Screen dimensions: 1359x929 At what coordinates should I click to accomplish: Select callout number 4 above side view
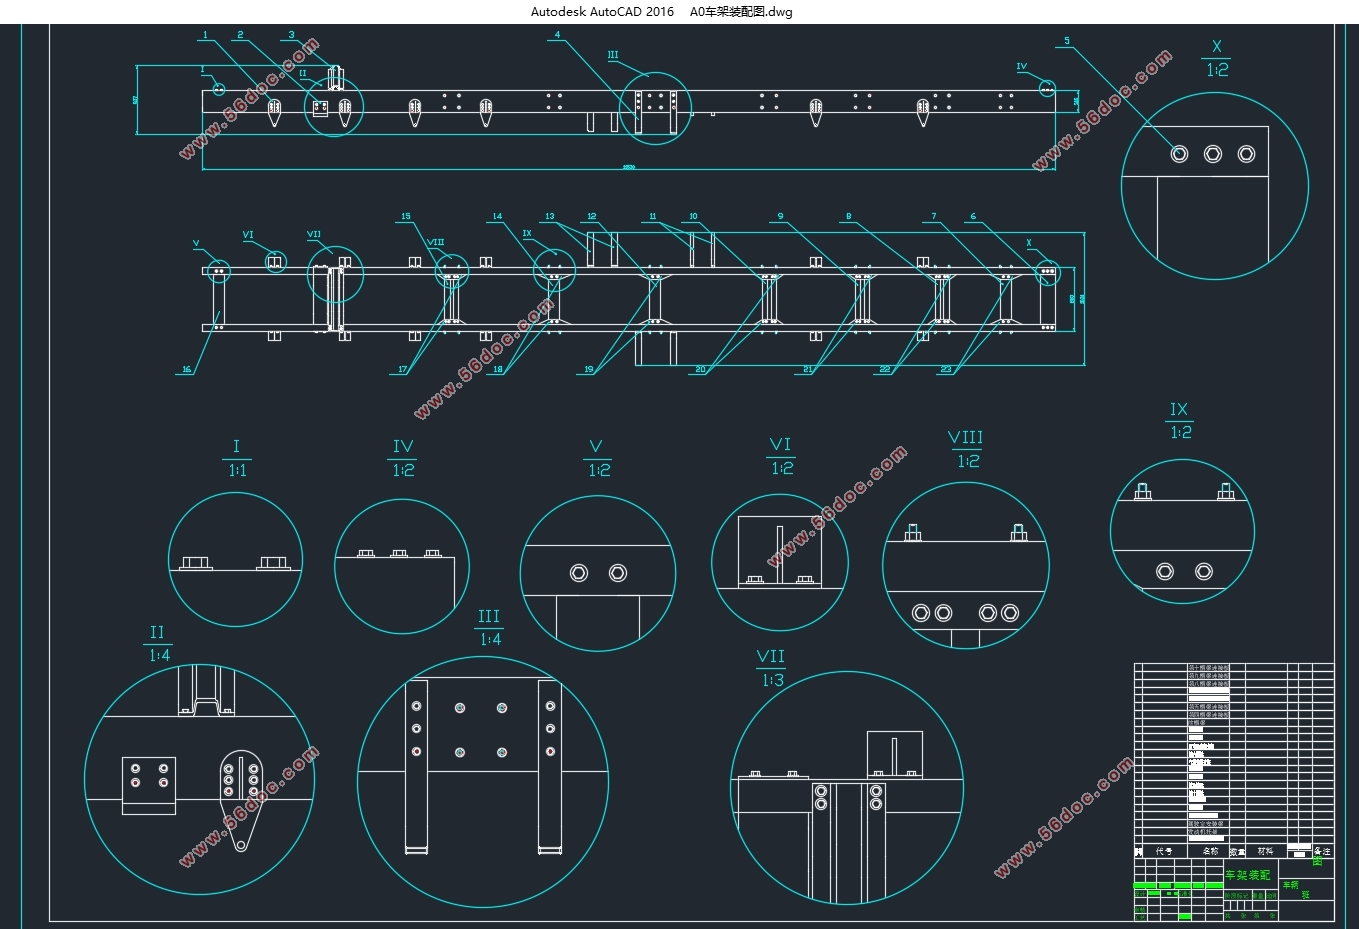pyautogui.click(x=557, y=36)
